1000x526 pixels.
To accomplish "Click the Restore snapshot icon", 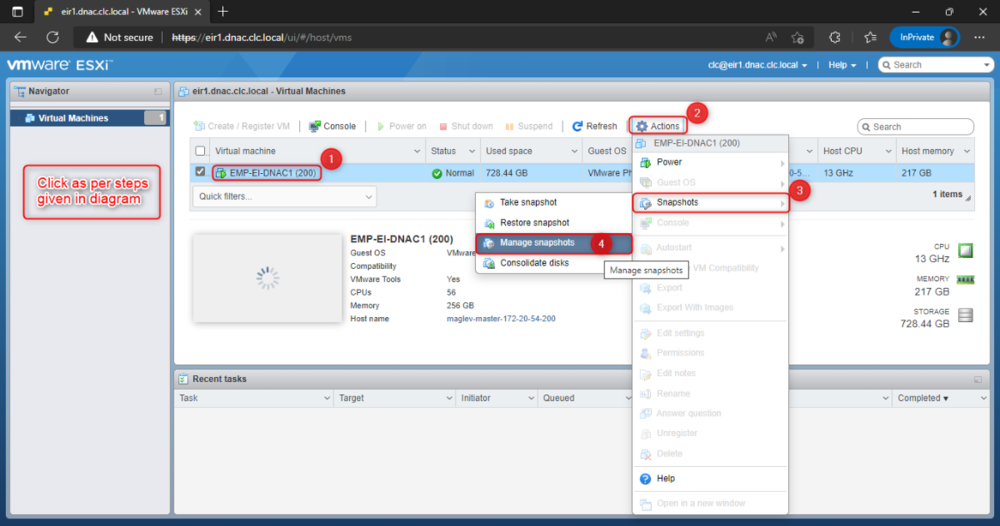I will click(x=489, y=223).
